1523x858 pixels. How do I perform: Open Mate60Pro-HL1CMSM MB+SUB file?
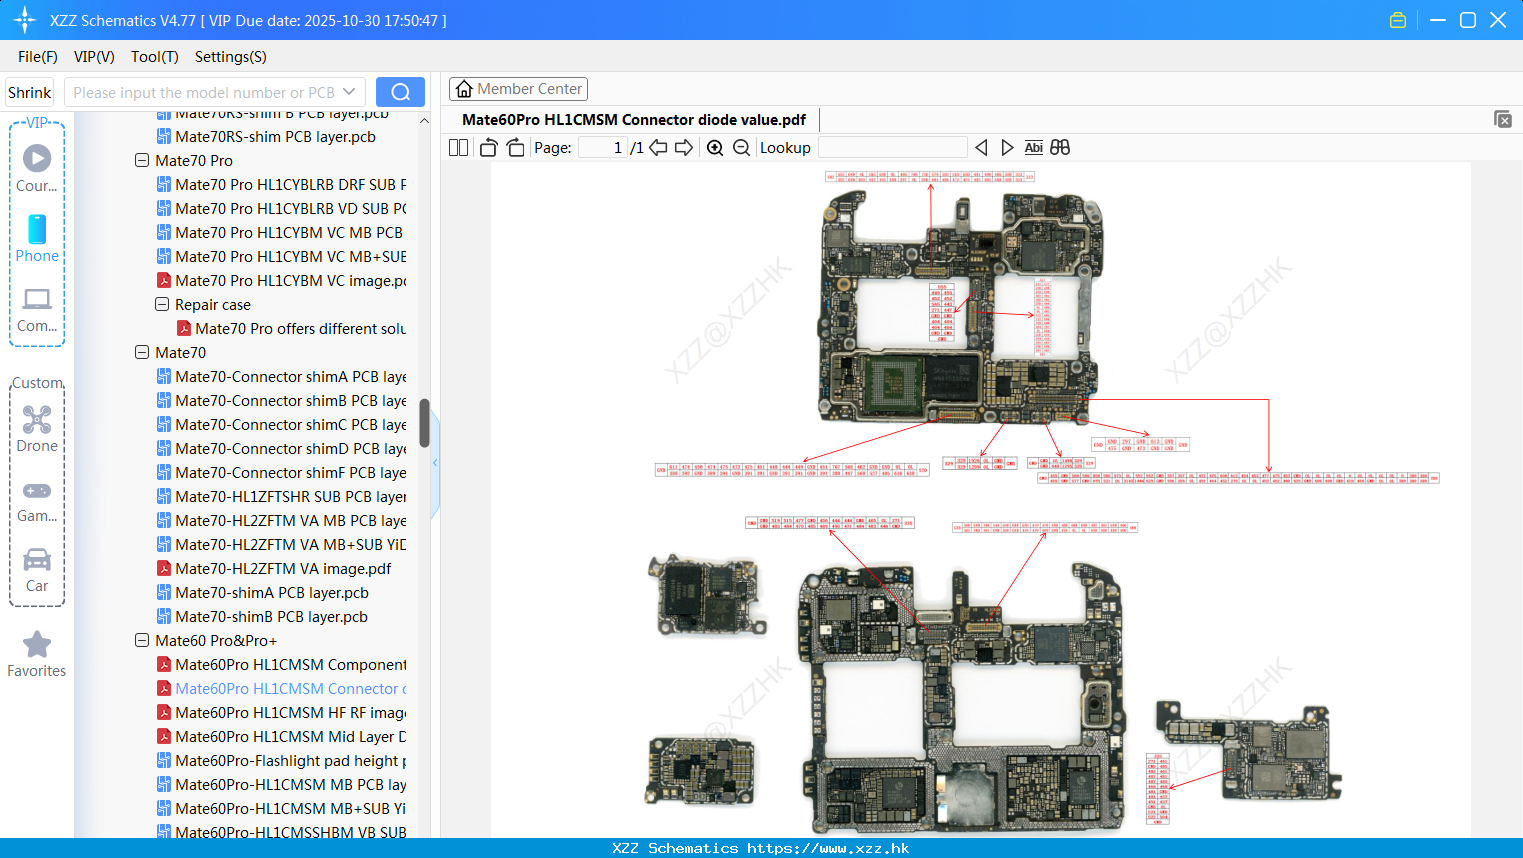click(x=281, y=809)
